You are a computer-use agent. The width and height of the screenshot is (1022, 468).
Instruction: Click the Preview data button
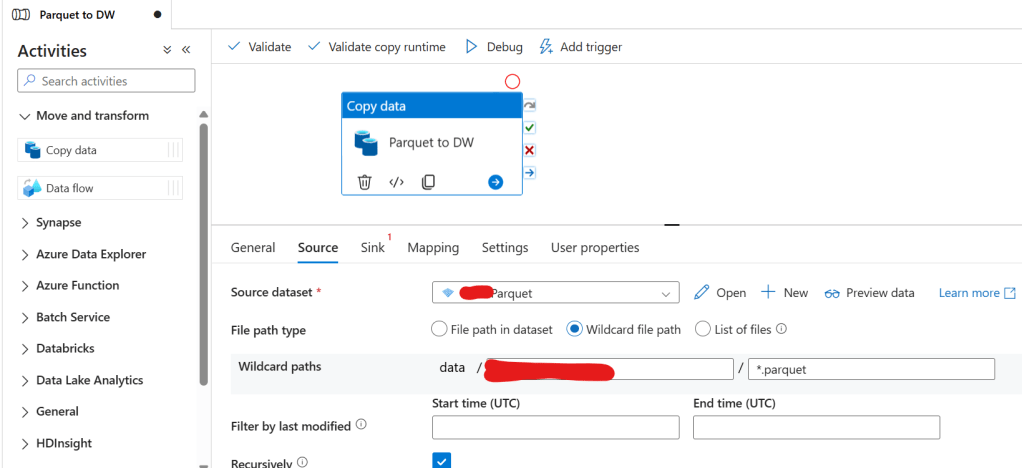click(x=870, y=293)
